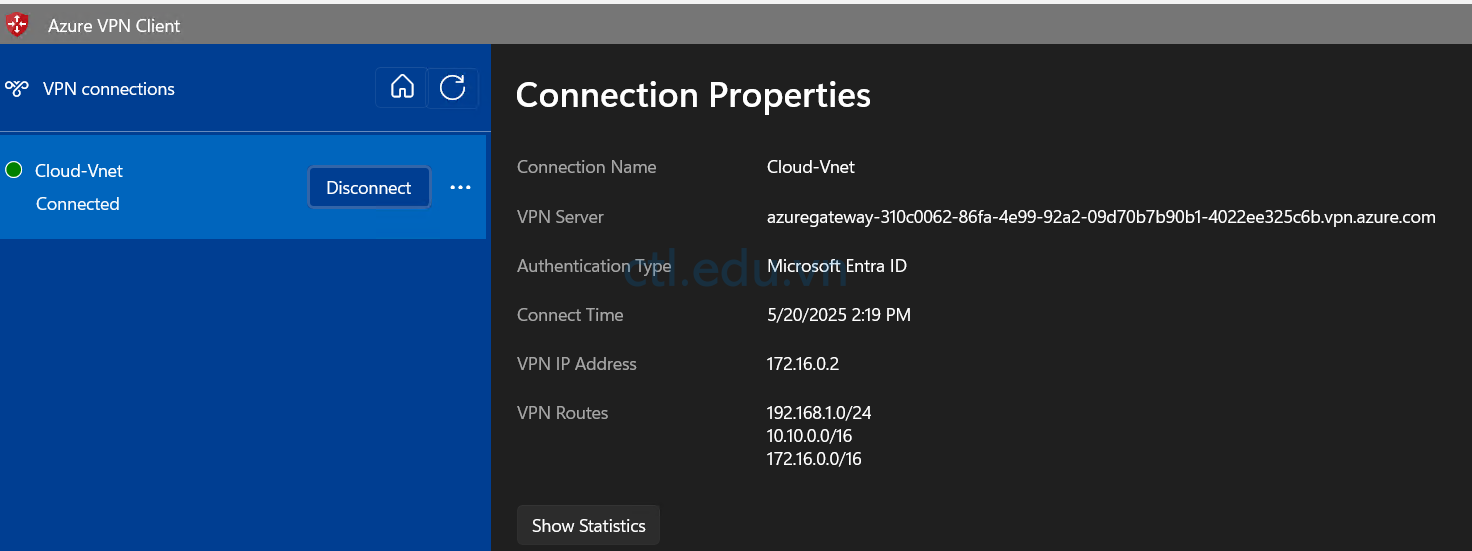Click the Azure VPN Client shield icon

[x=17, y=25]
